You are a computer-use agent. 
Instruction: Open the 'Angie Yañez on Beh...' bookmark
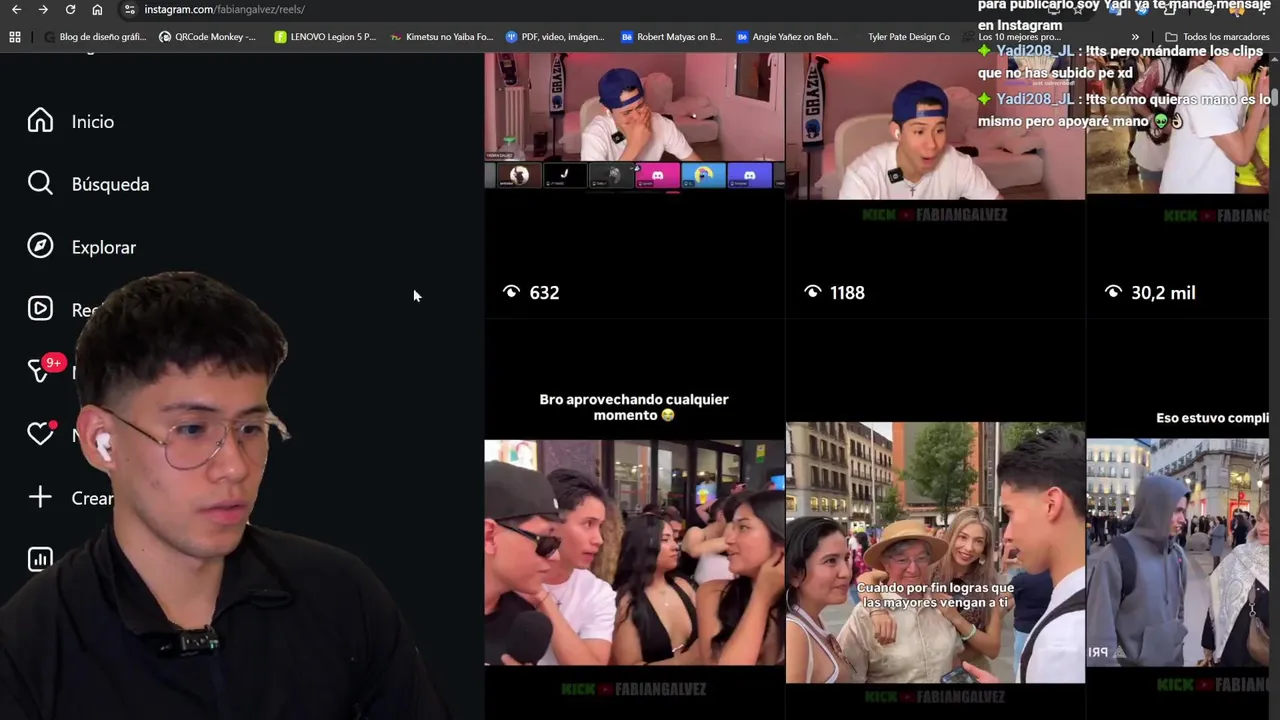coord(787,37)
